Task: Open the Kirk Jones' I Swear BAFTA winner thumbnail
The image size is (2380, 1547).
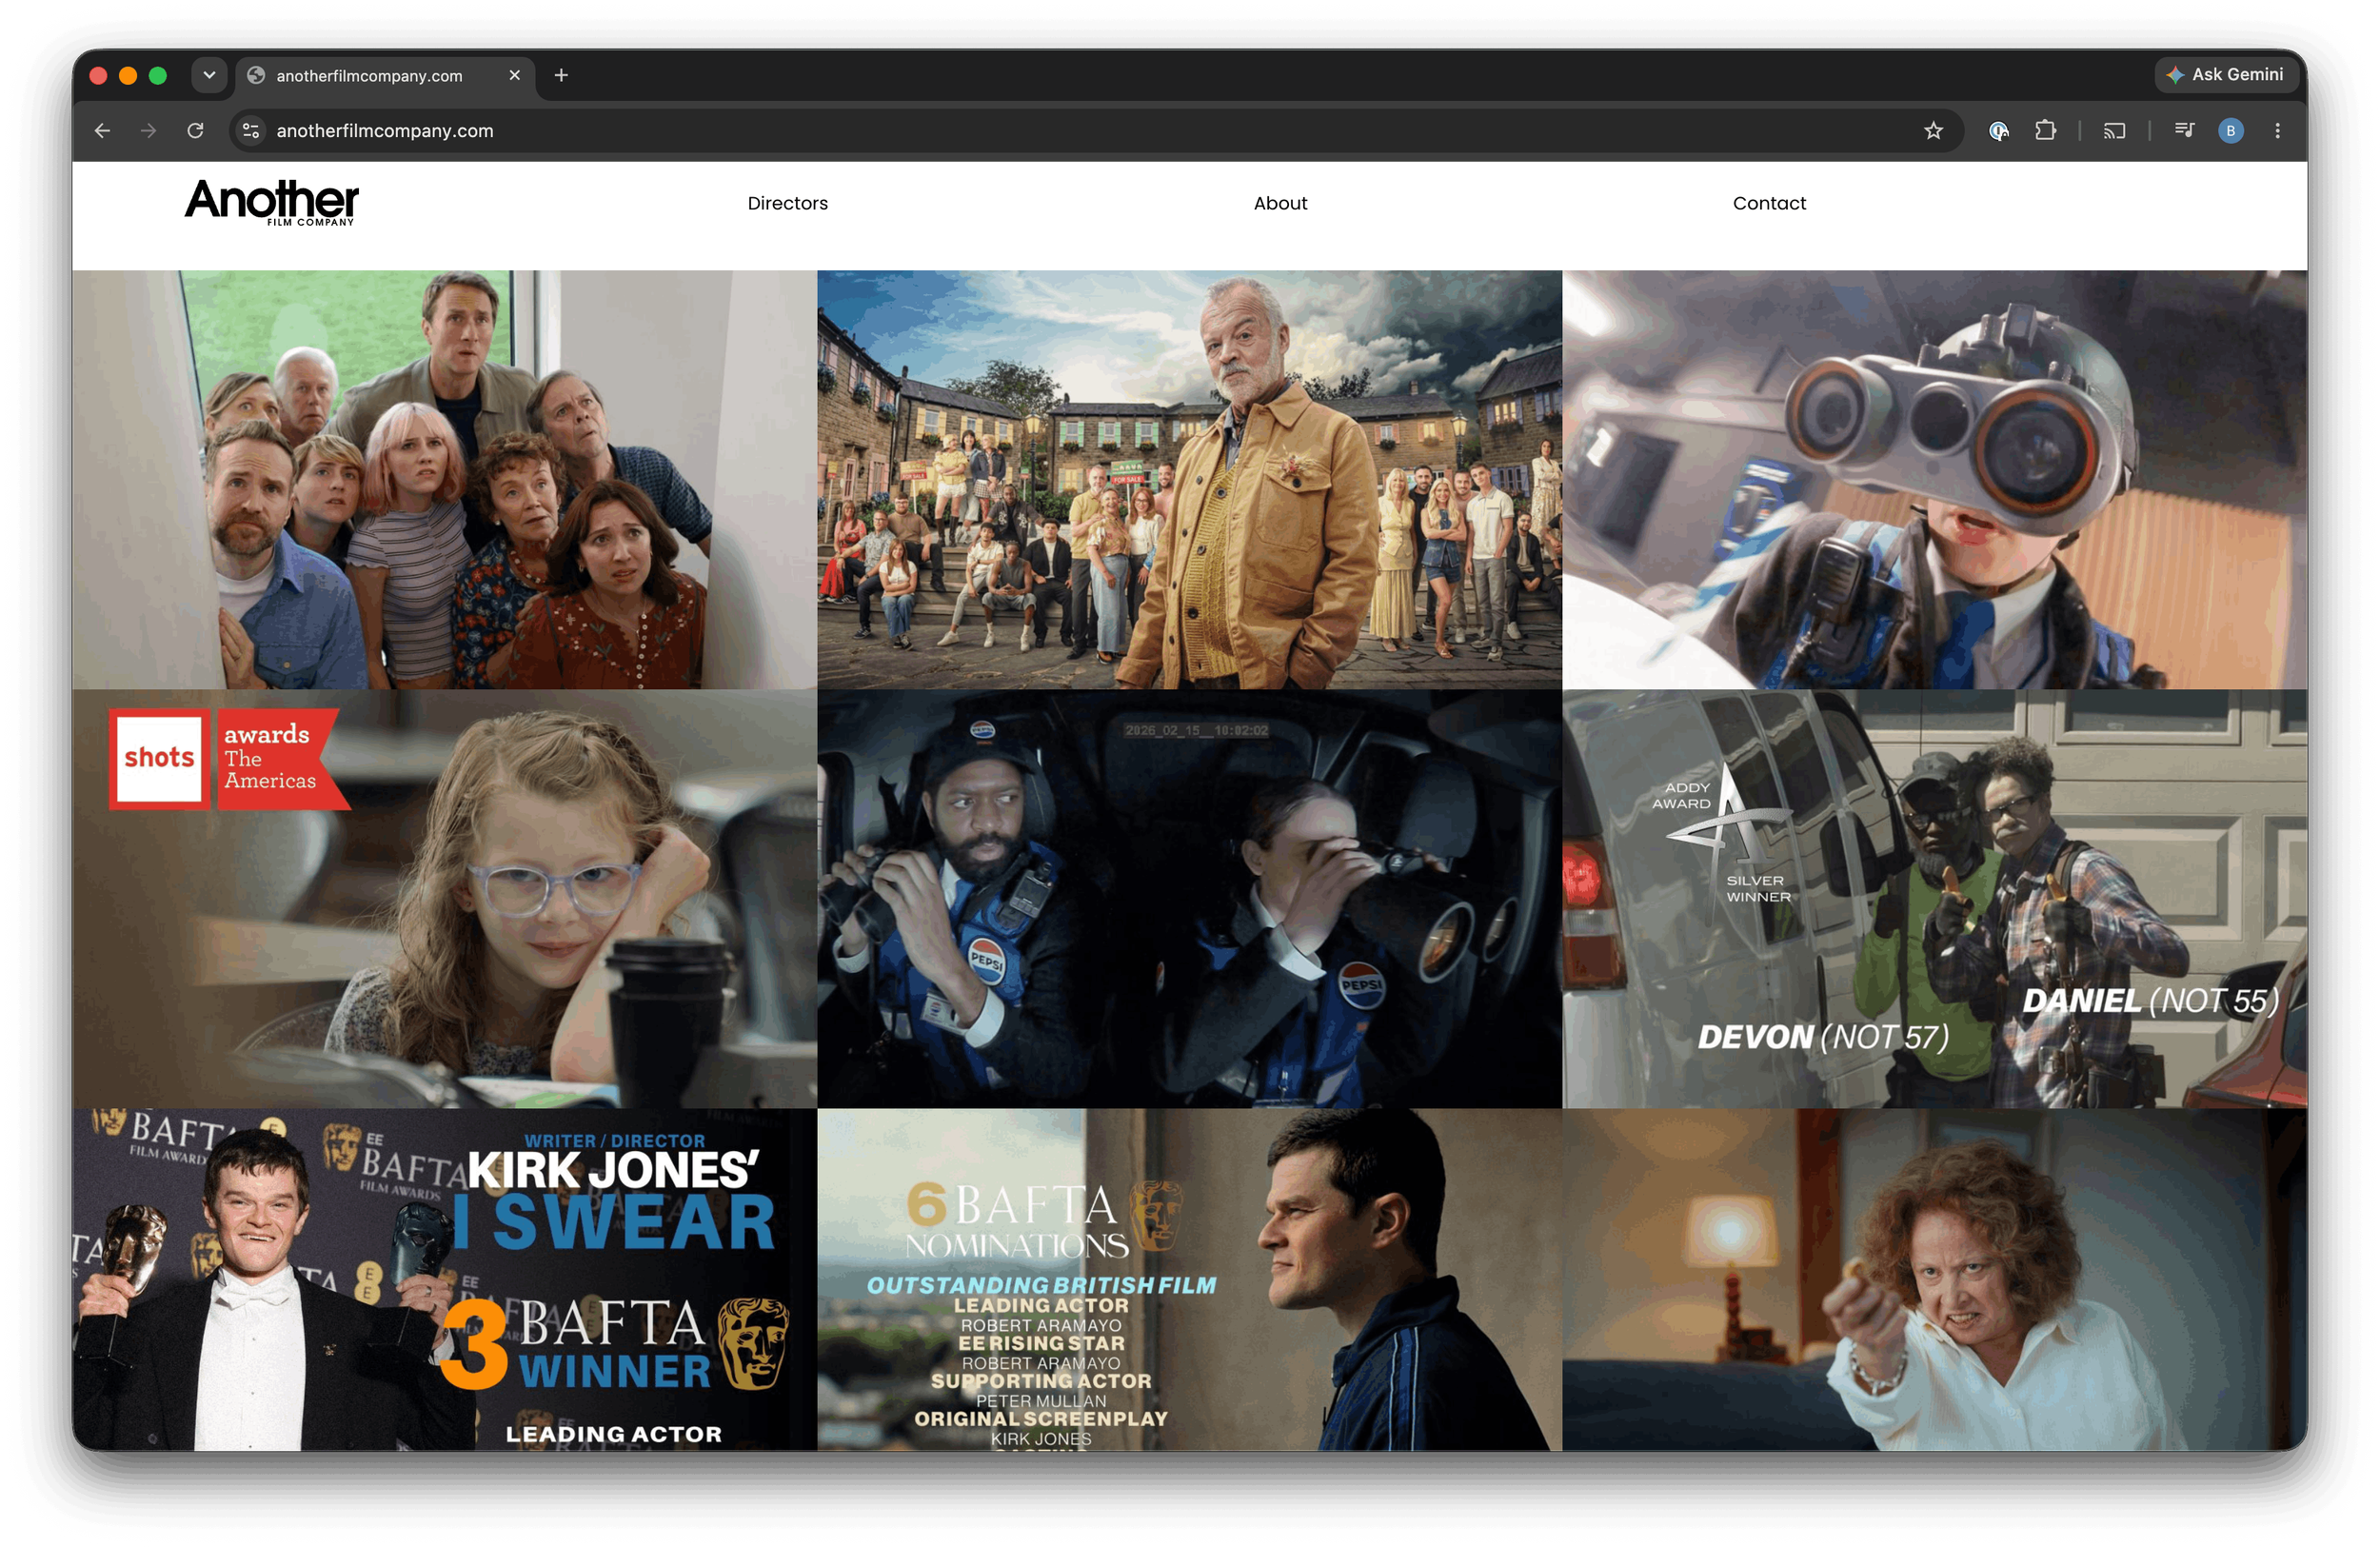Action: [x=444, y=1279]
